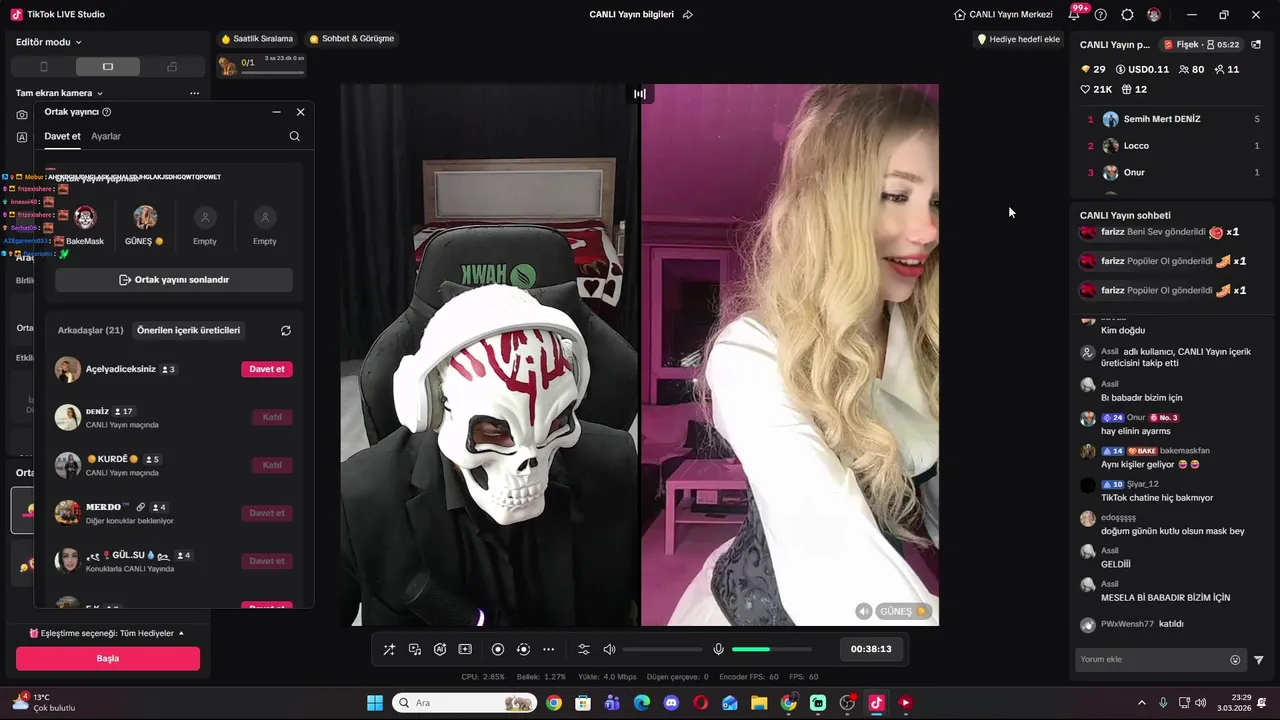Screen dimensions: 1280x720
Task: Open the Windows Start menu
Action: point(375,703)
